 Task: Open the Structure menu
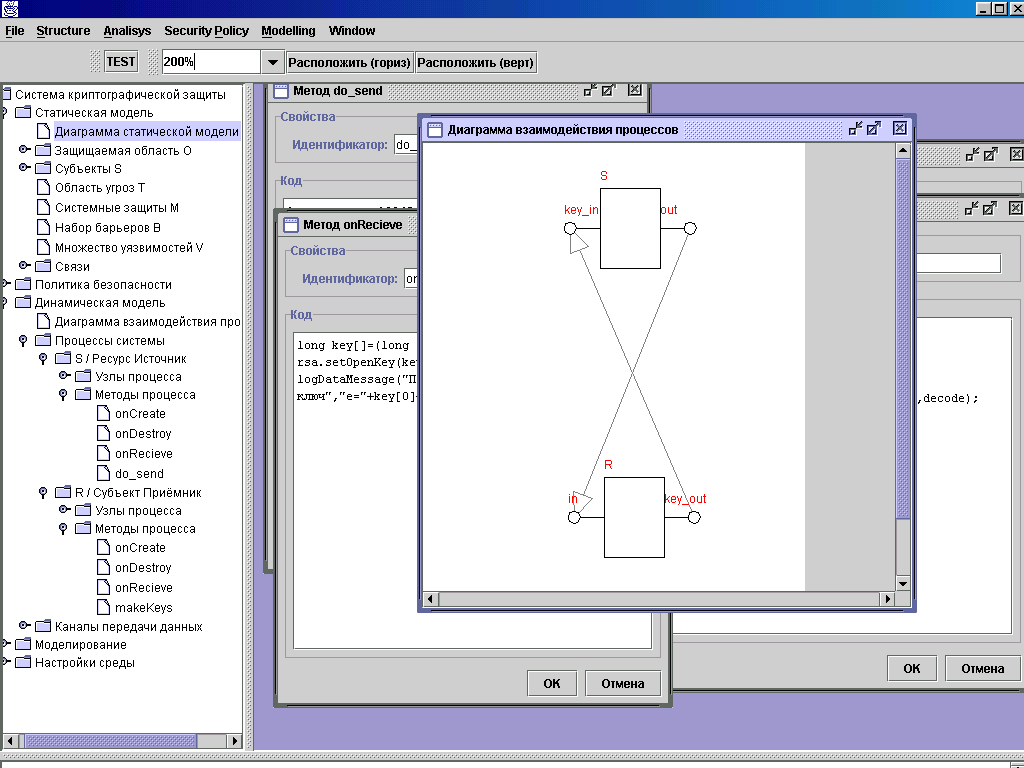[63, 31]
